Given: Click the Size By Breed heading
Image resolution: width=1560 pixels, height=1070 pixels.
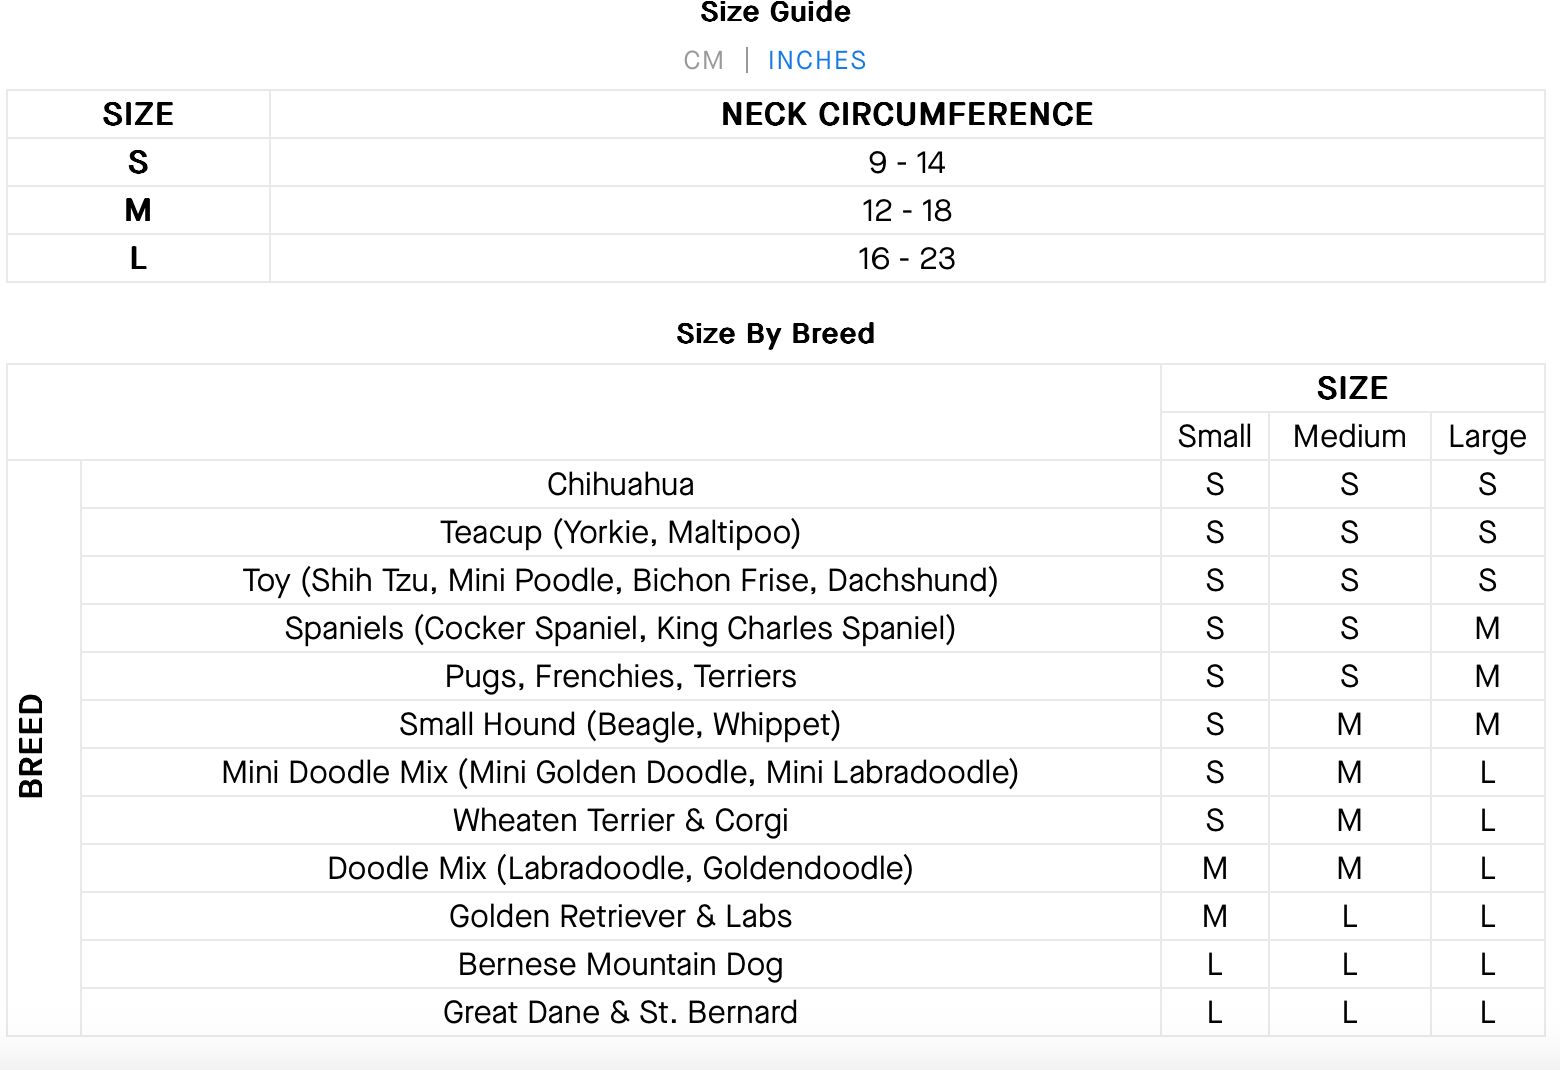Looking at the screenshot, I should (775, 334).
